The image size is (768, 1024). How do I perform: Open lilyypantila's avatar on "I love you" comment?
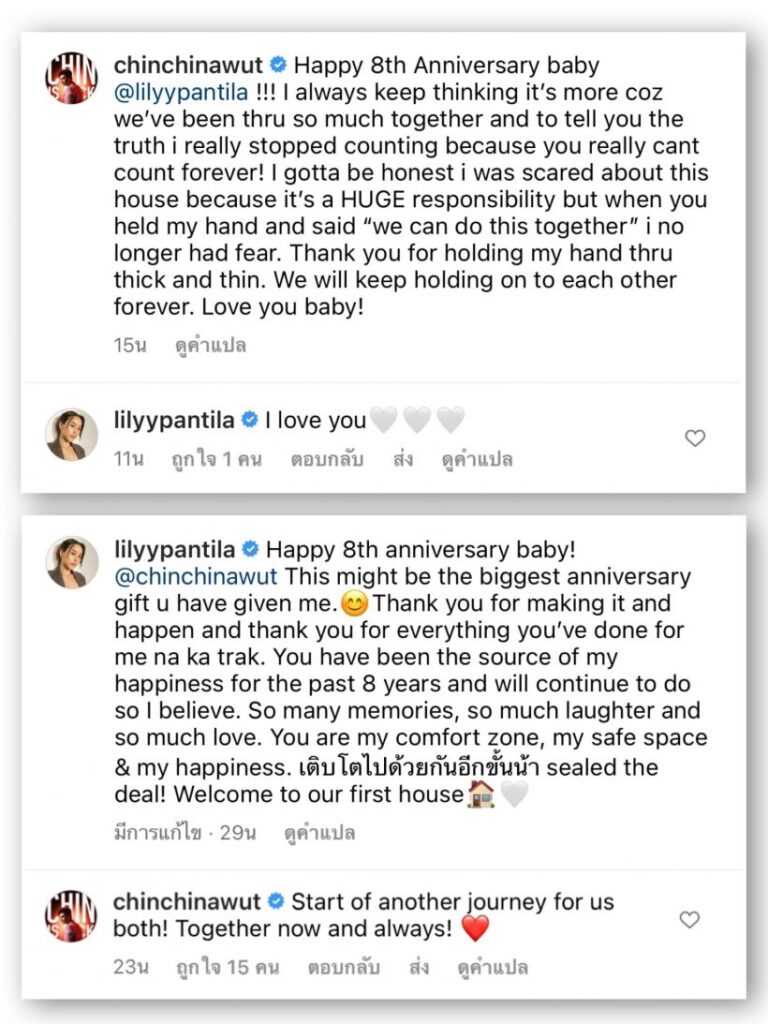pyautogui.click(x=71, y=434)
